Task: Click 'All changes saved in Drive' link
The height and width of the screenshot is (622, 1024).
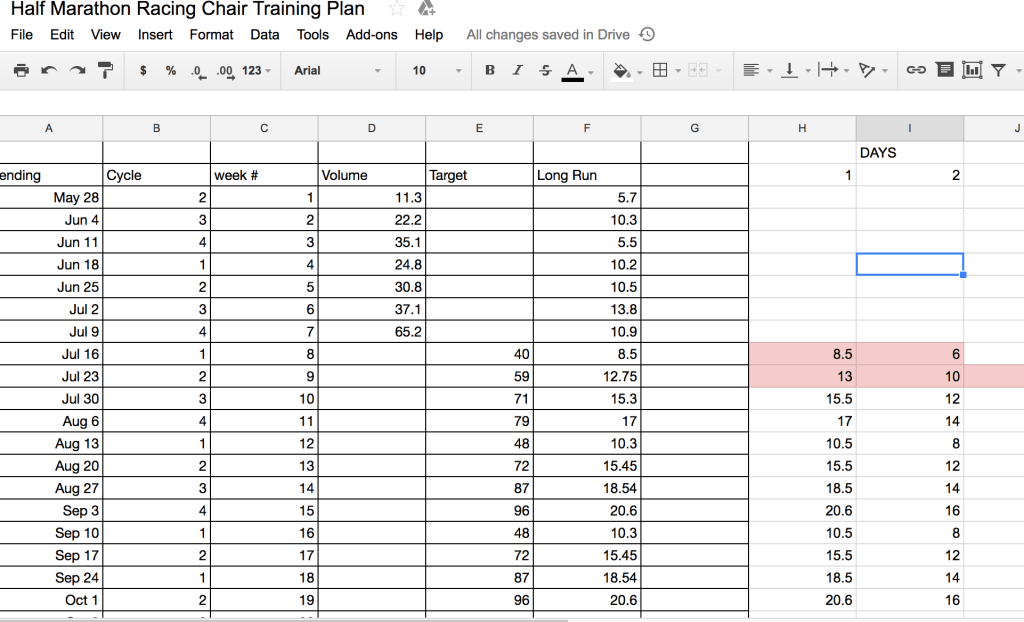Action: 548,34
